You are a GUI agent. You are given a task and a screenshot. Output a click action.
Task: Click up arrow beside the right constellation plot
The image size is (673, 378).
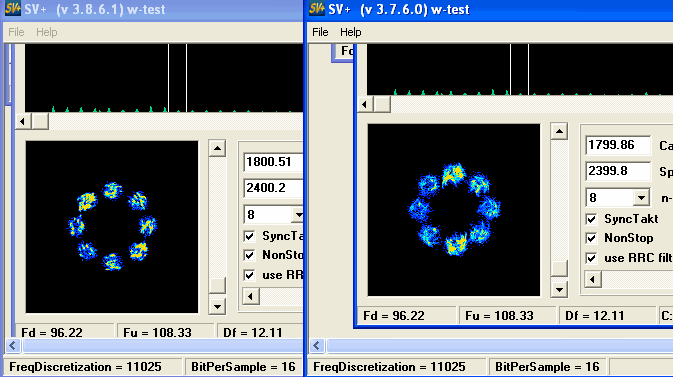pos(559,131)
